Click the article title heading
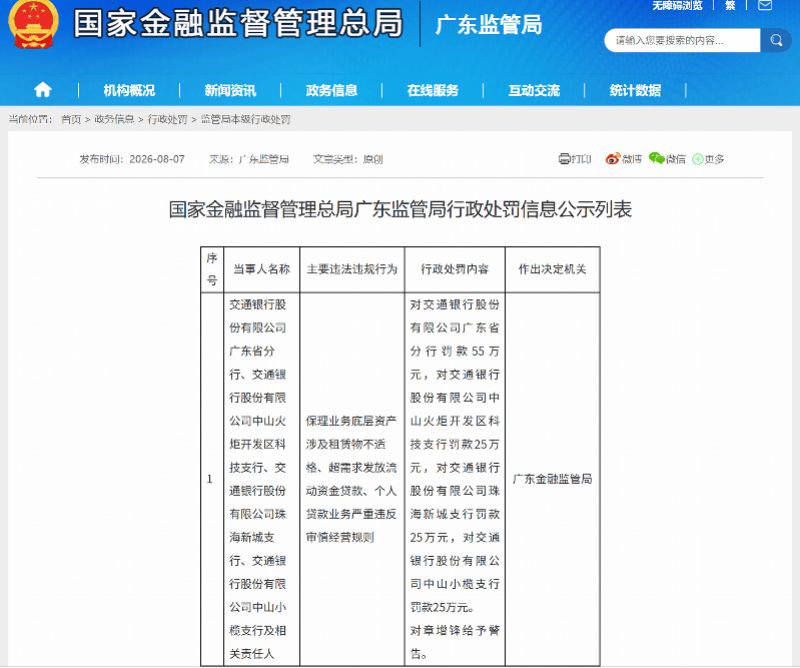Screen dimensions: 800x668 coord(401,209)
